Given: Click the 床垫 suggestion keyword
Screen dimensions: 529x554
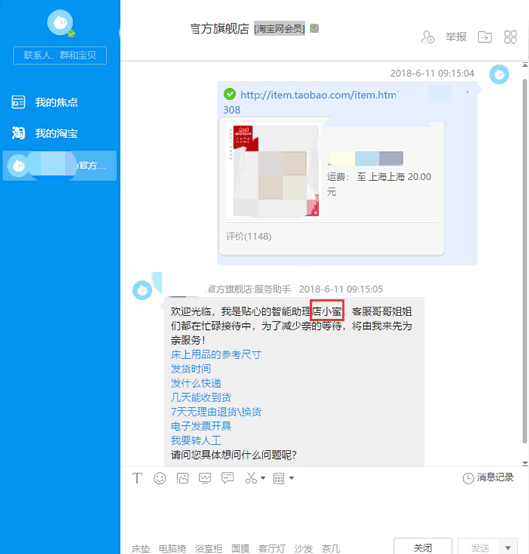Looking at the screenshot, I should (x=141, y=548).
